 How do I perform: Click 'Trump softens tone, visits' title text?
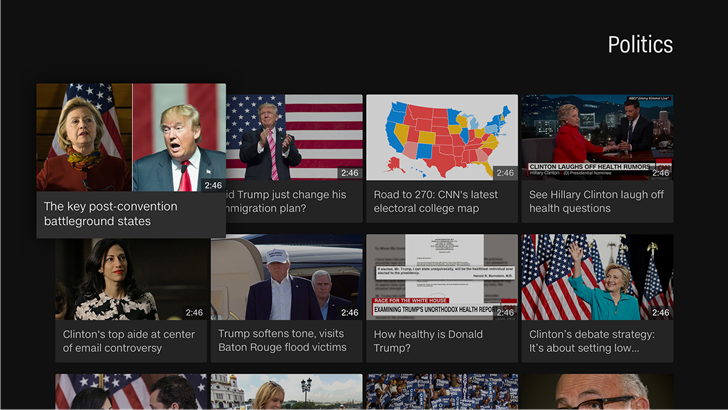click(x=281, y=333)
